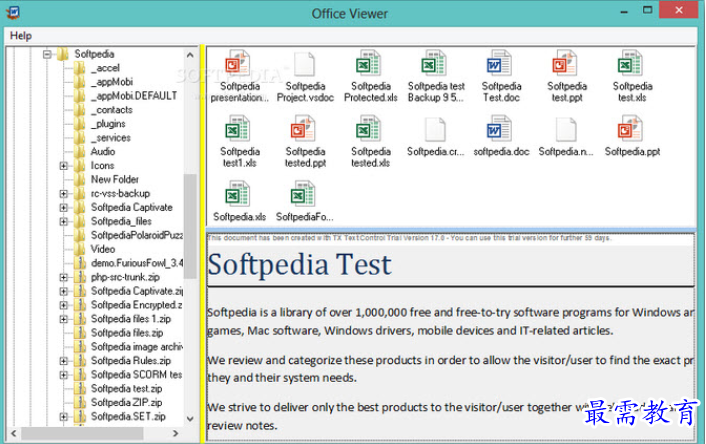The width and height of the screenshot is (706, 444).
Task: Expand the Softpedia SCORM test node
Action: [x=63, y=375]
